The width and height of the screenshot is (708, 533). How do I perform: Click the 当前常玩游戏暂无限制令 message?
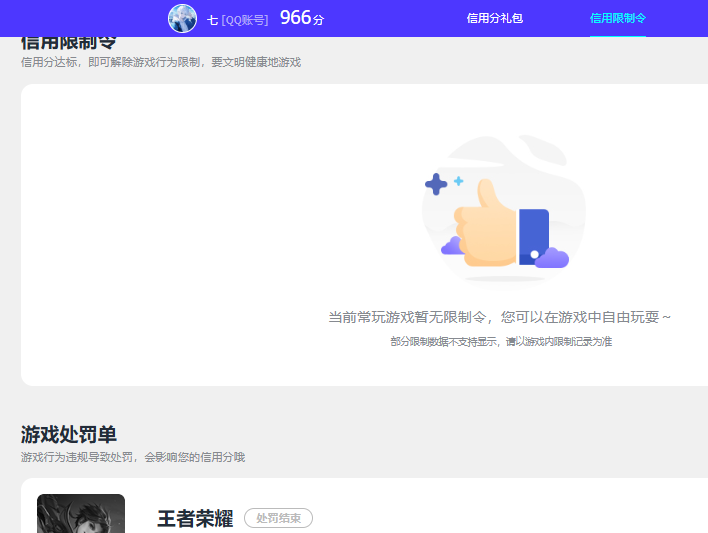[499, 318]
